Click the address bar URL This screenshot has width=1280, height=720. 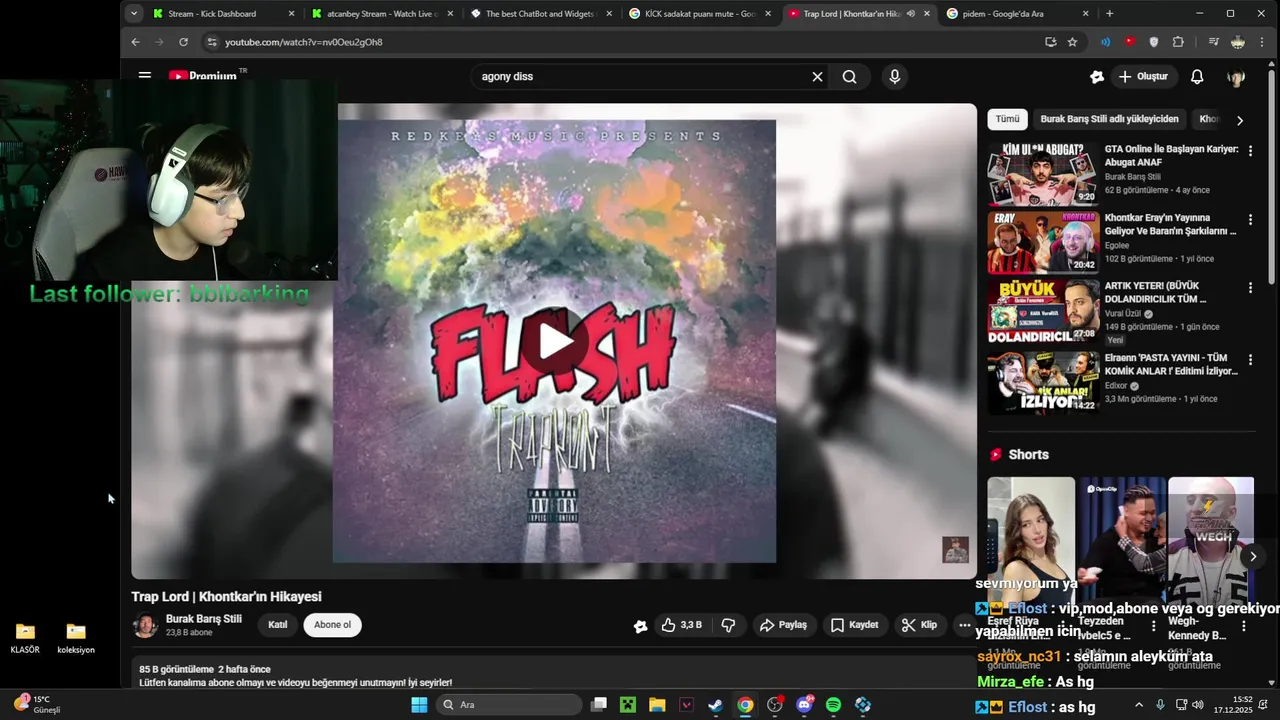304,42
